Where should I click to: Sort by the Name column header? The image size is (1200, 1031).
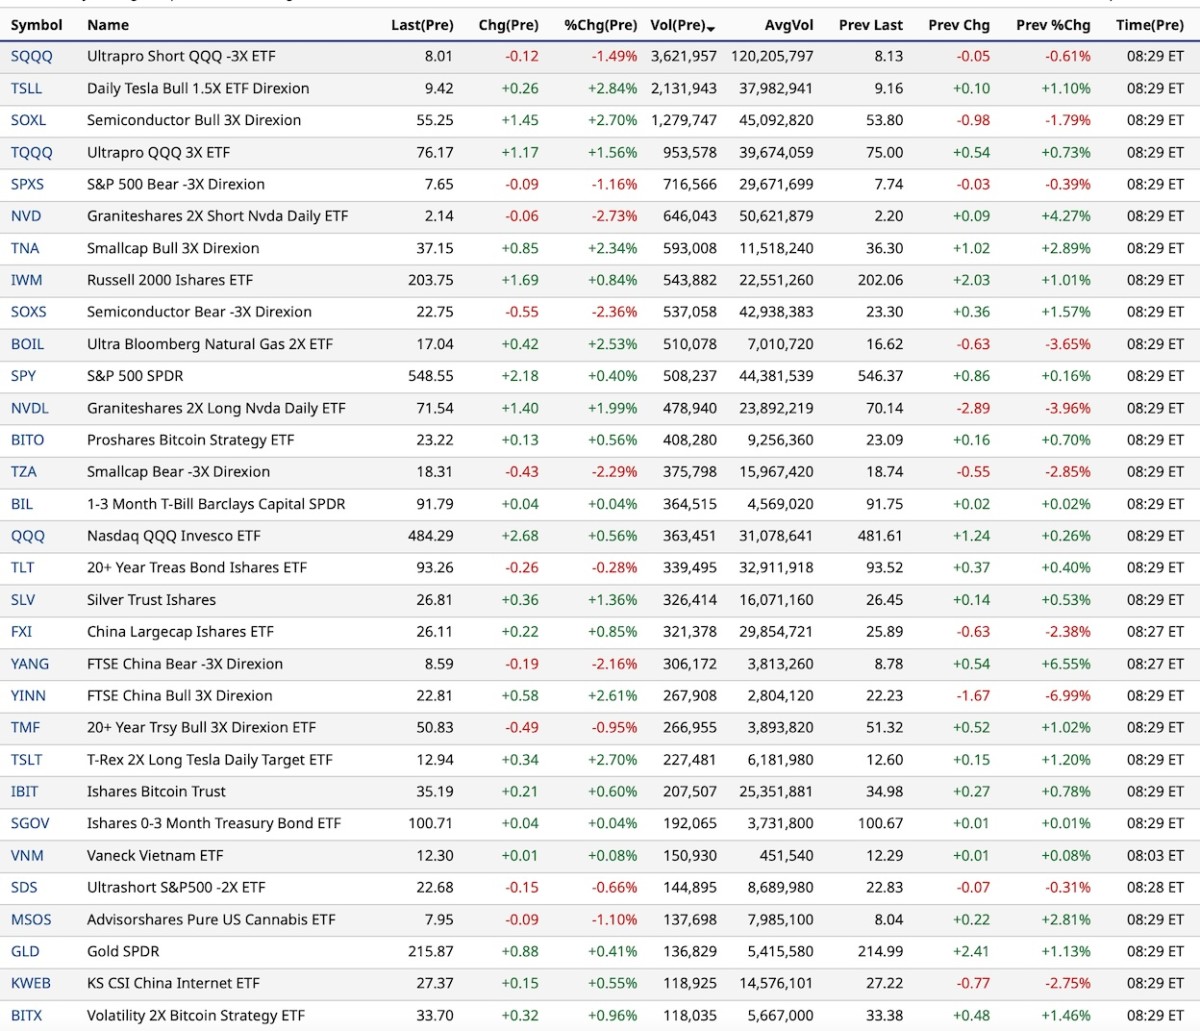[x=108, y=25]
